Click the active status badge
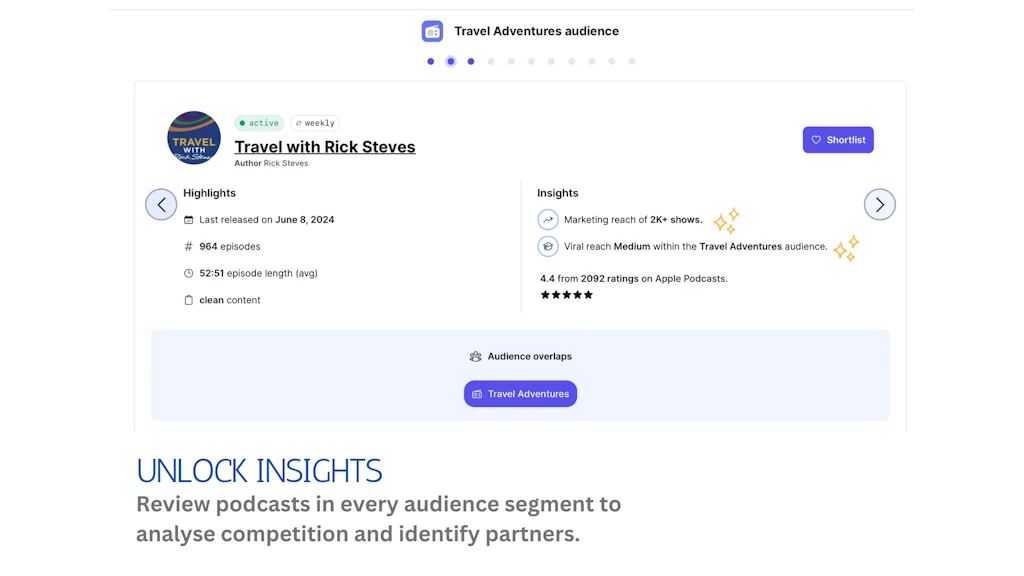This screenshot has height=576, width=1024. click(x=259, y=123)
